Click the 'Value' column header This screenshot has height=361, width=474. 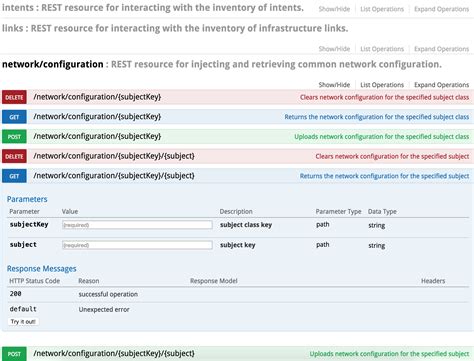click(x=70, y=212)
